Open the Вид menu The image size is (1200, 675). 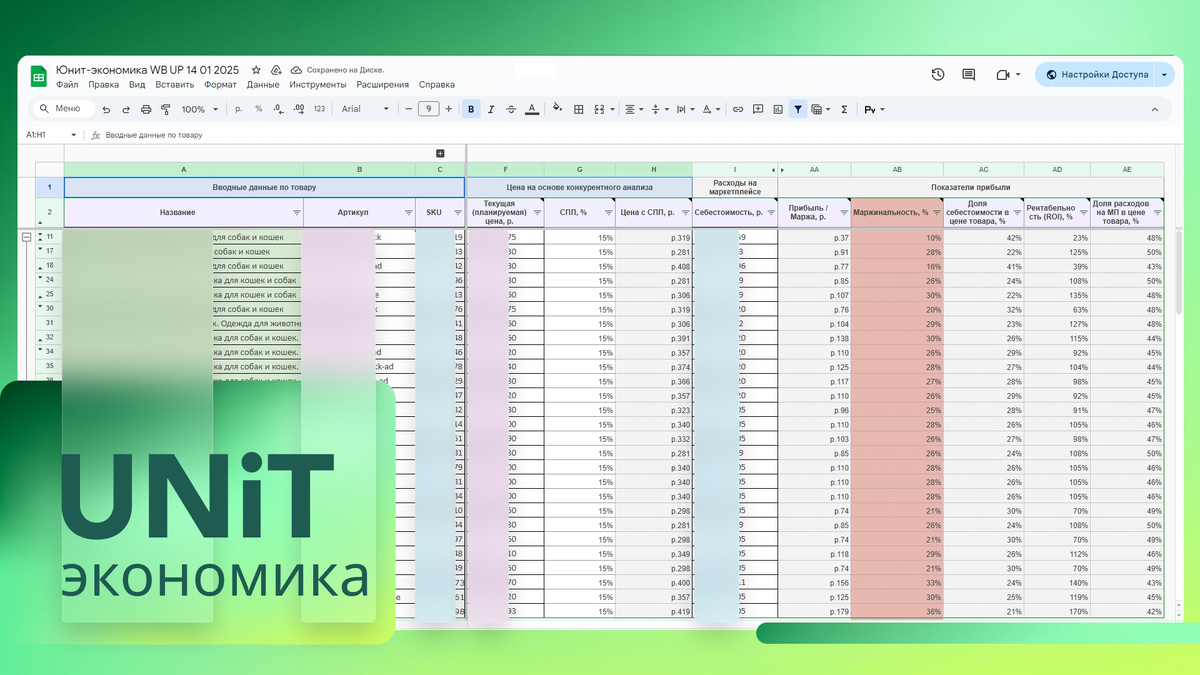coord(137,85)
